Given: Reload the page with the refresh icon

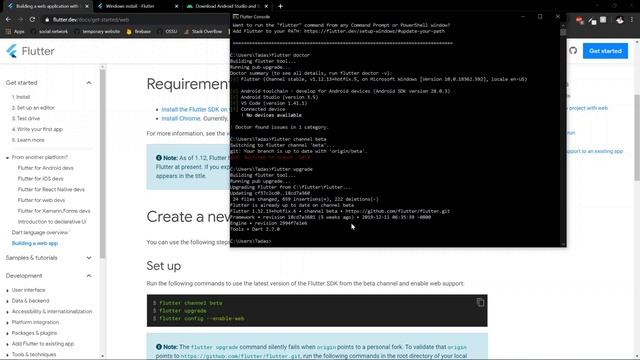Looking at the screenshot, I should [x=32, y=19].
